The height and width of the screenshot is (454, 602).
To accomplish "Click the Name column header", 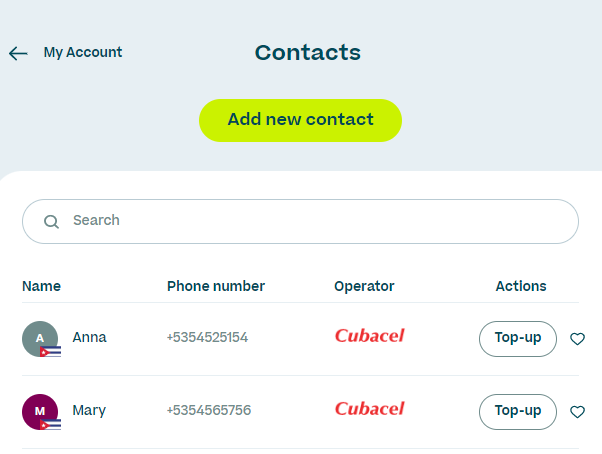I will point(41,286).
